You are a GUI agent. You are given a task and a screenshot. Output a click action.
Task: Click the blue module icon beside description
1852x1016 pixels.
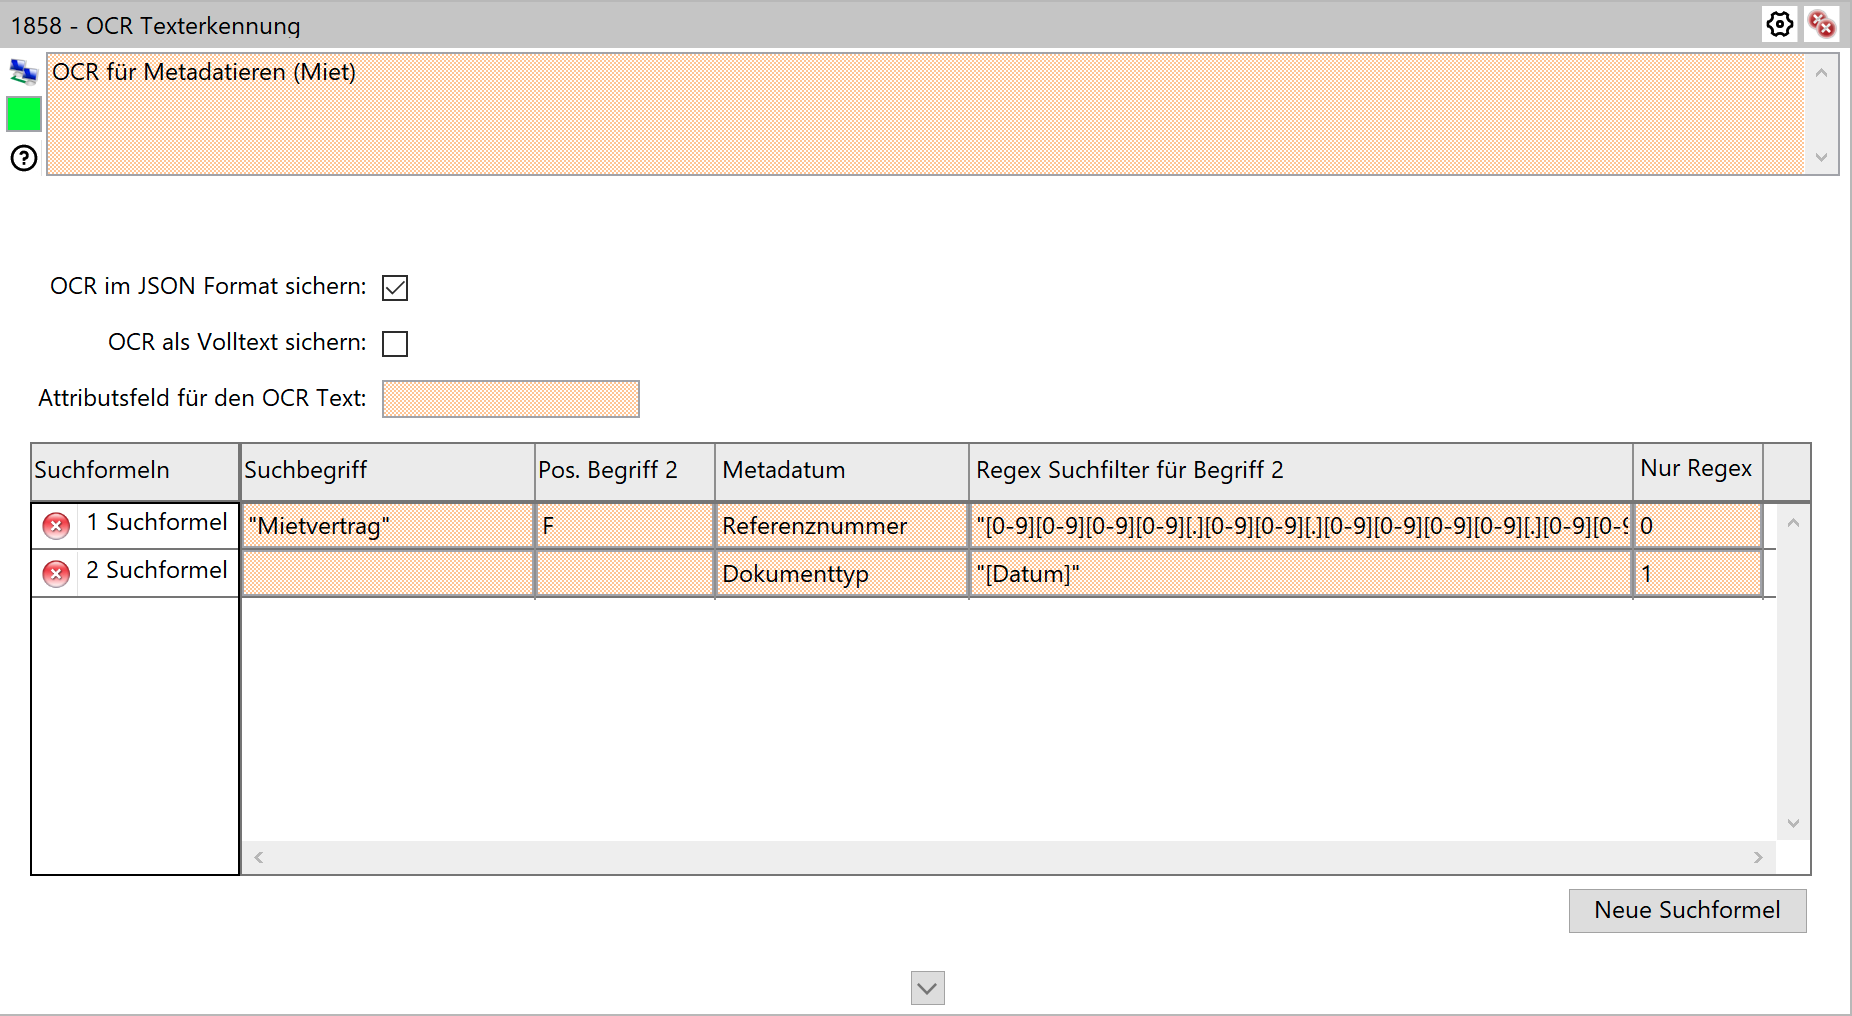point(23,72)
